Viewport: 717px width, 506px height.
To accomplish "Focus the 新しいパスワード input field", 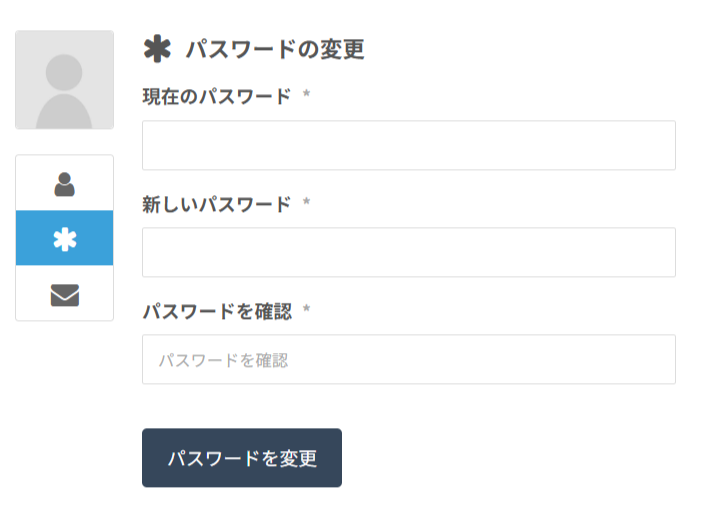I will [408, 252].
